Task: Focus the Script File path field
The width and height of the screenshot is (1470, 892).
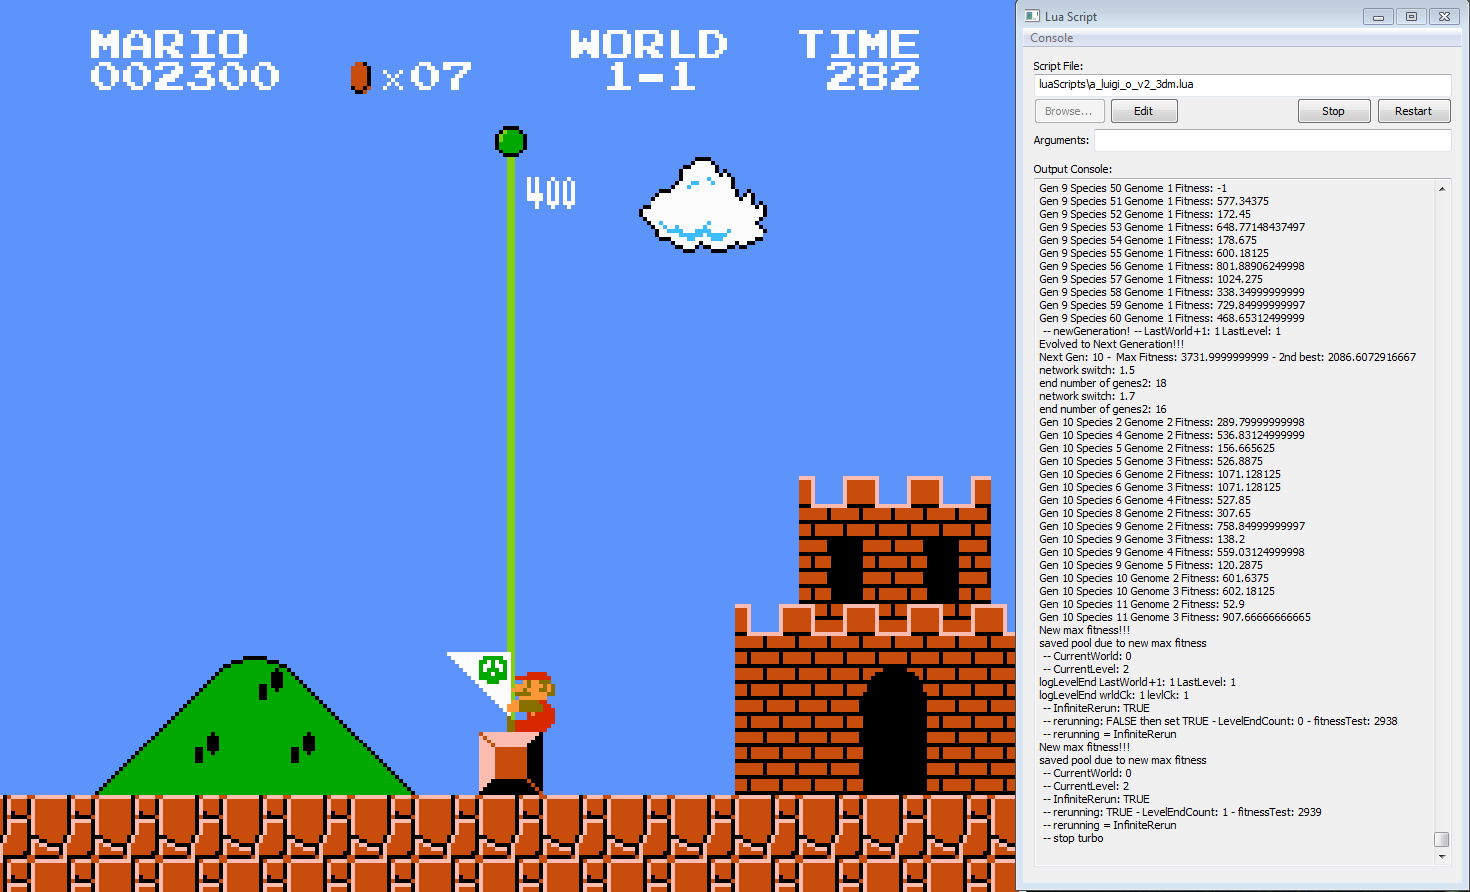Action: coord(1241,85)
